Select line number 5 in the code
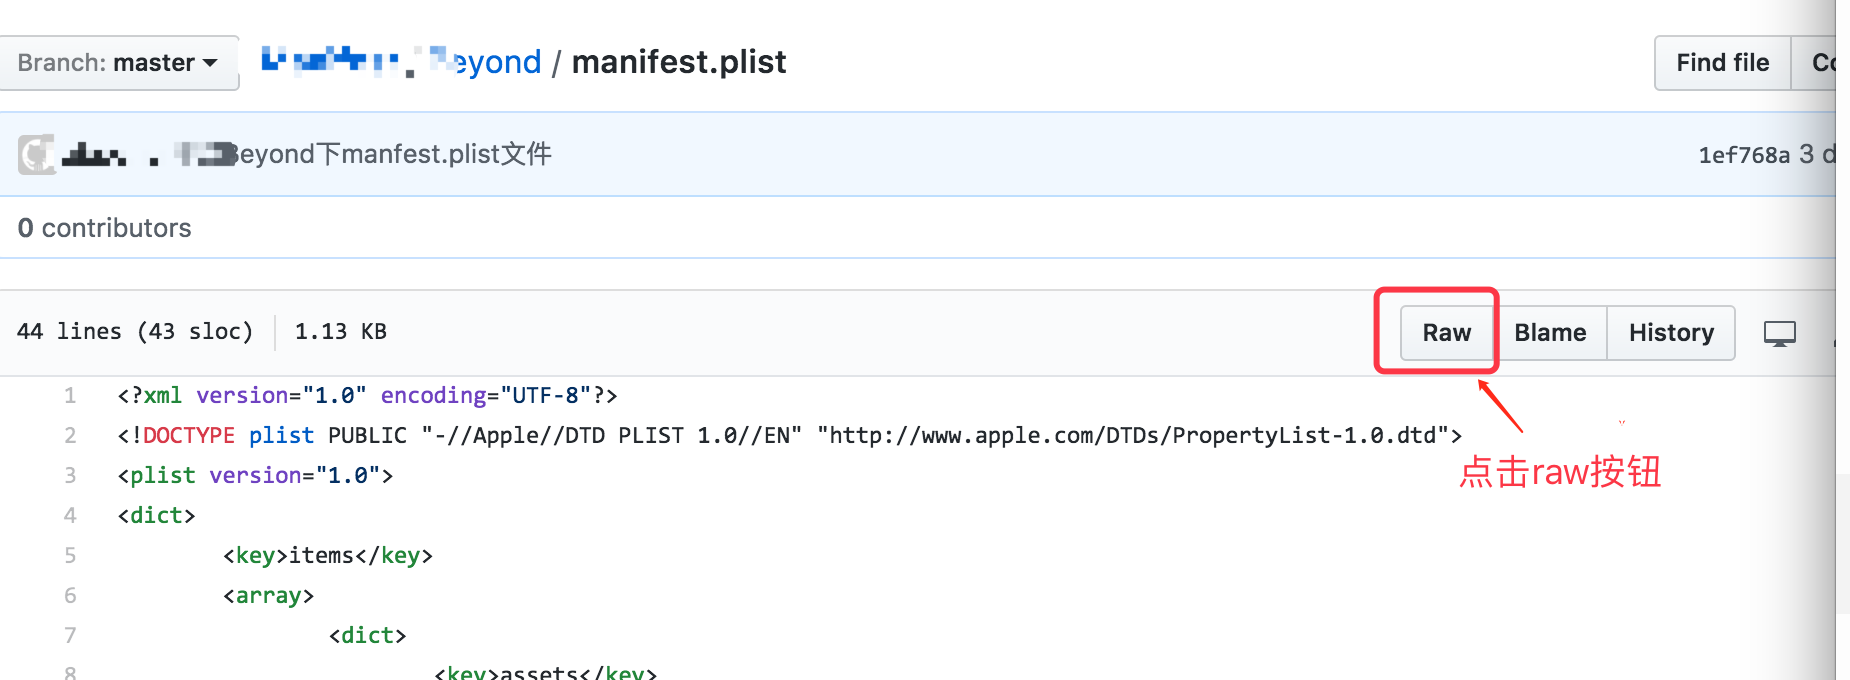 pos(70,556)
